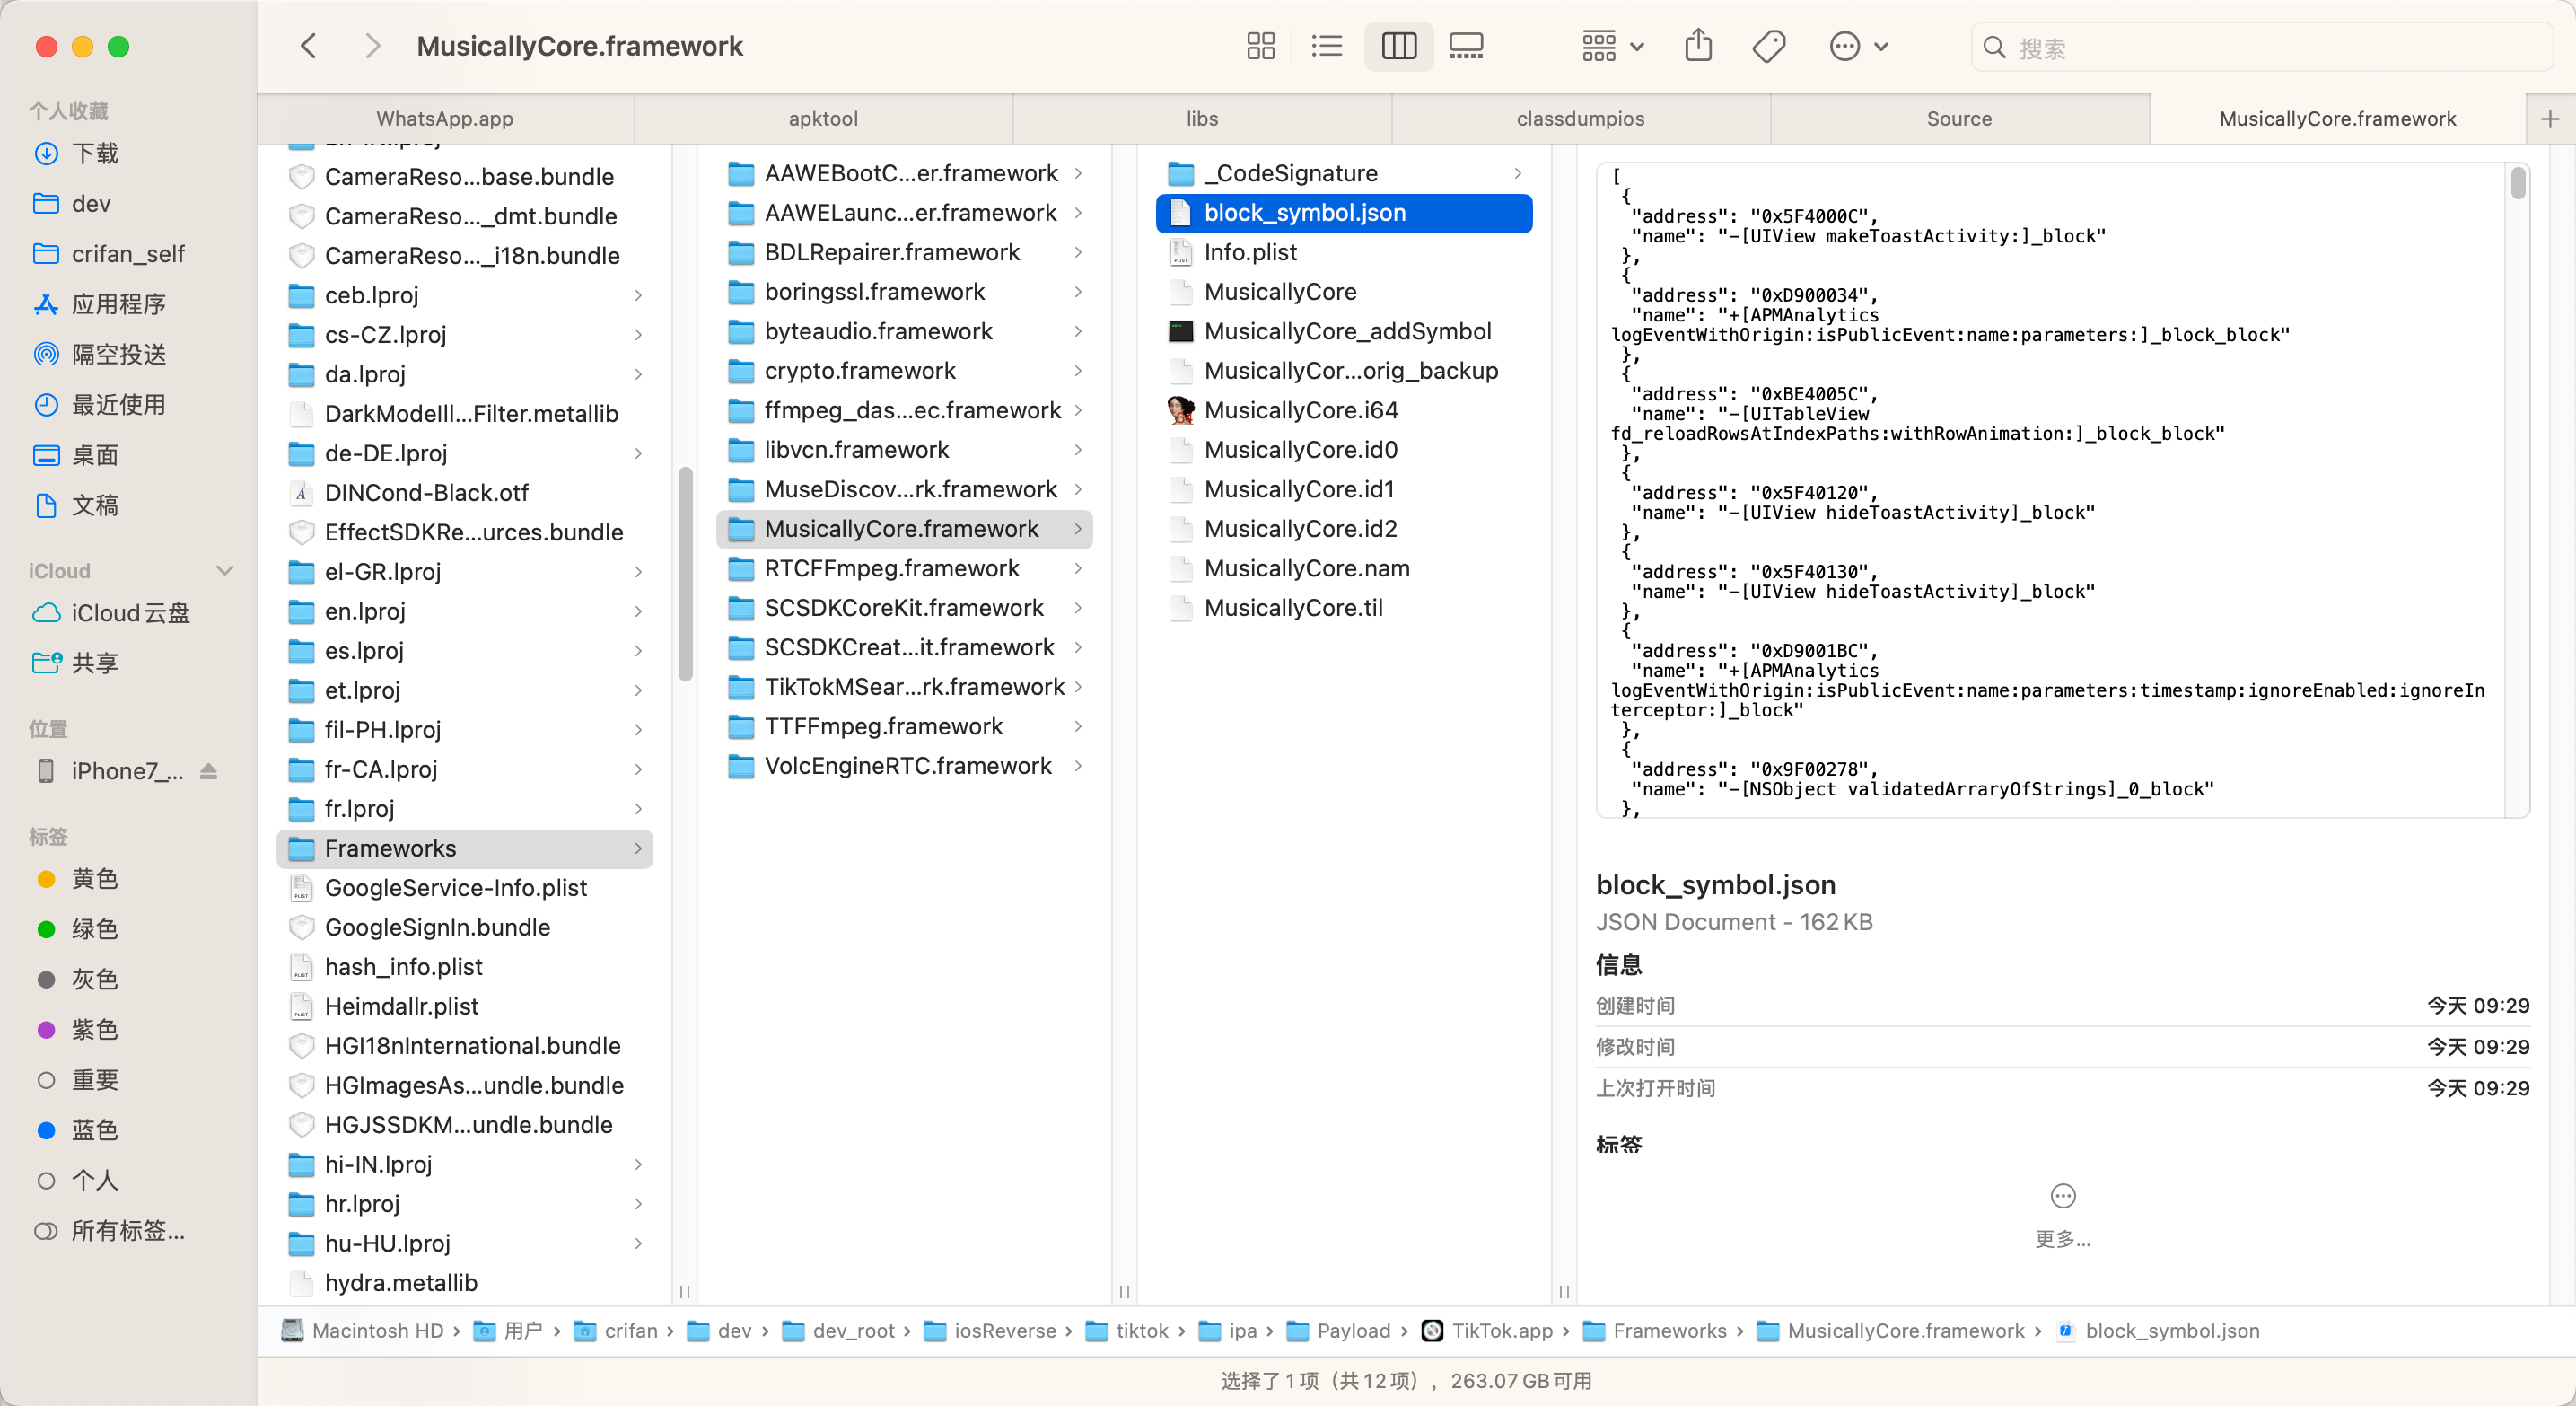This screenshot has width=2576, height=1406.
Task: Add a new tab with plus button
Action: click(2550, 119)
